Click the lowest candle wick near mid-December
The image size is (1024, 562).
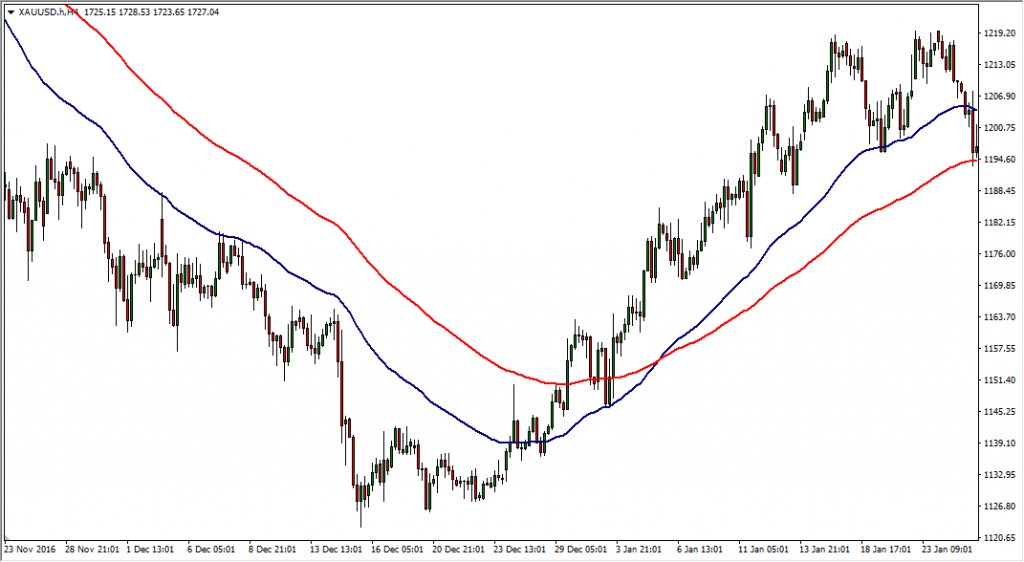pos(360,522)
